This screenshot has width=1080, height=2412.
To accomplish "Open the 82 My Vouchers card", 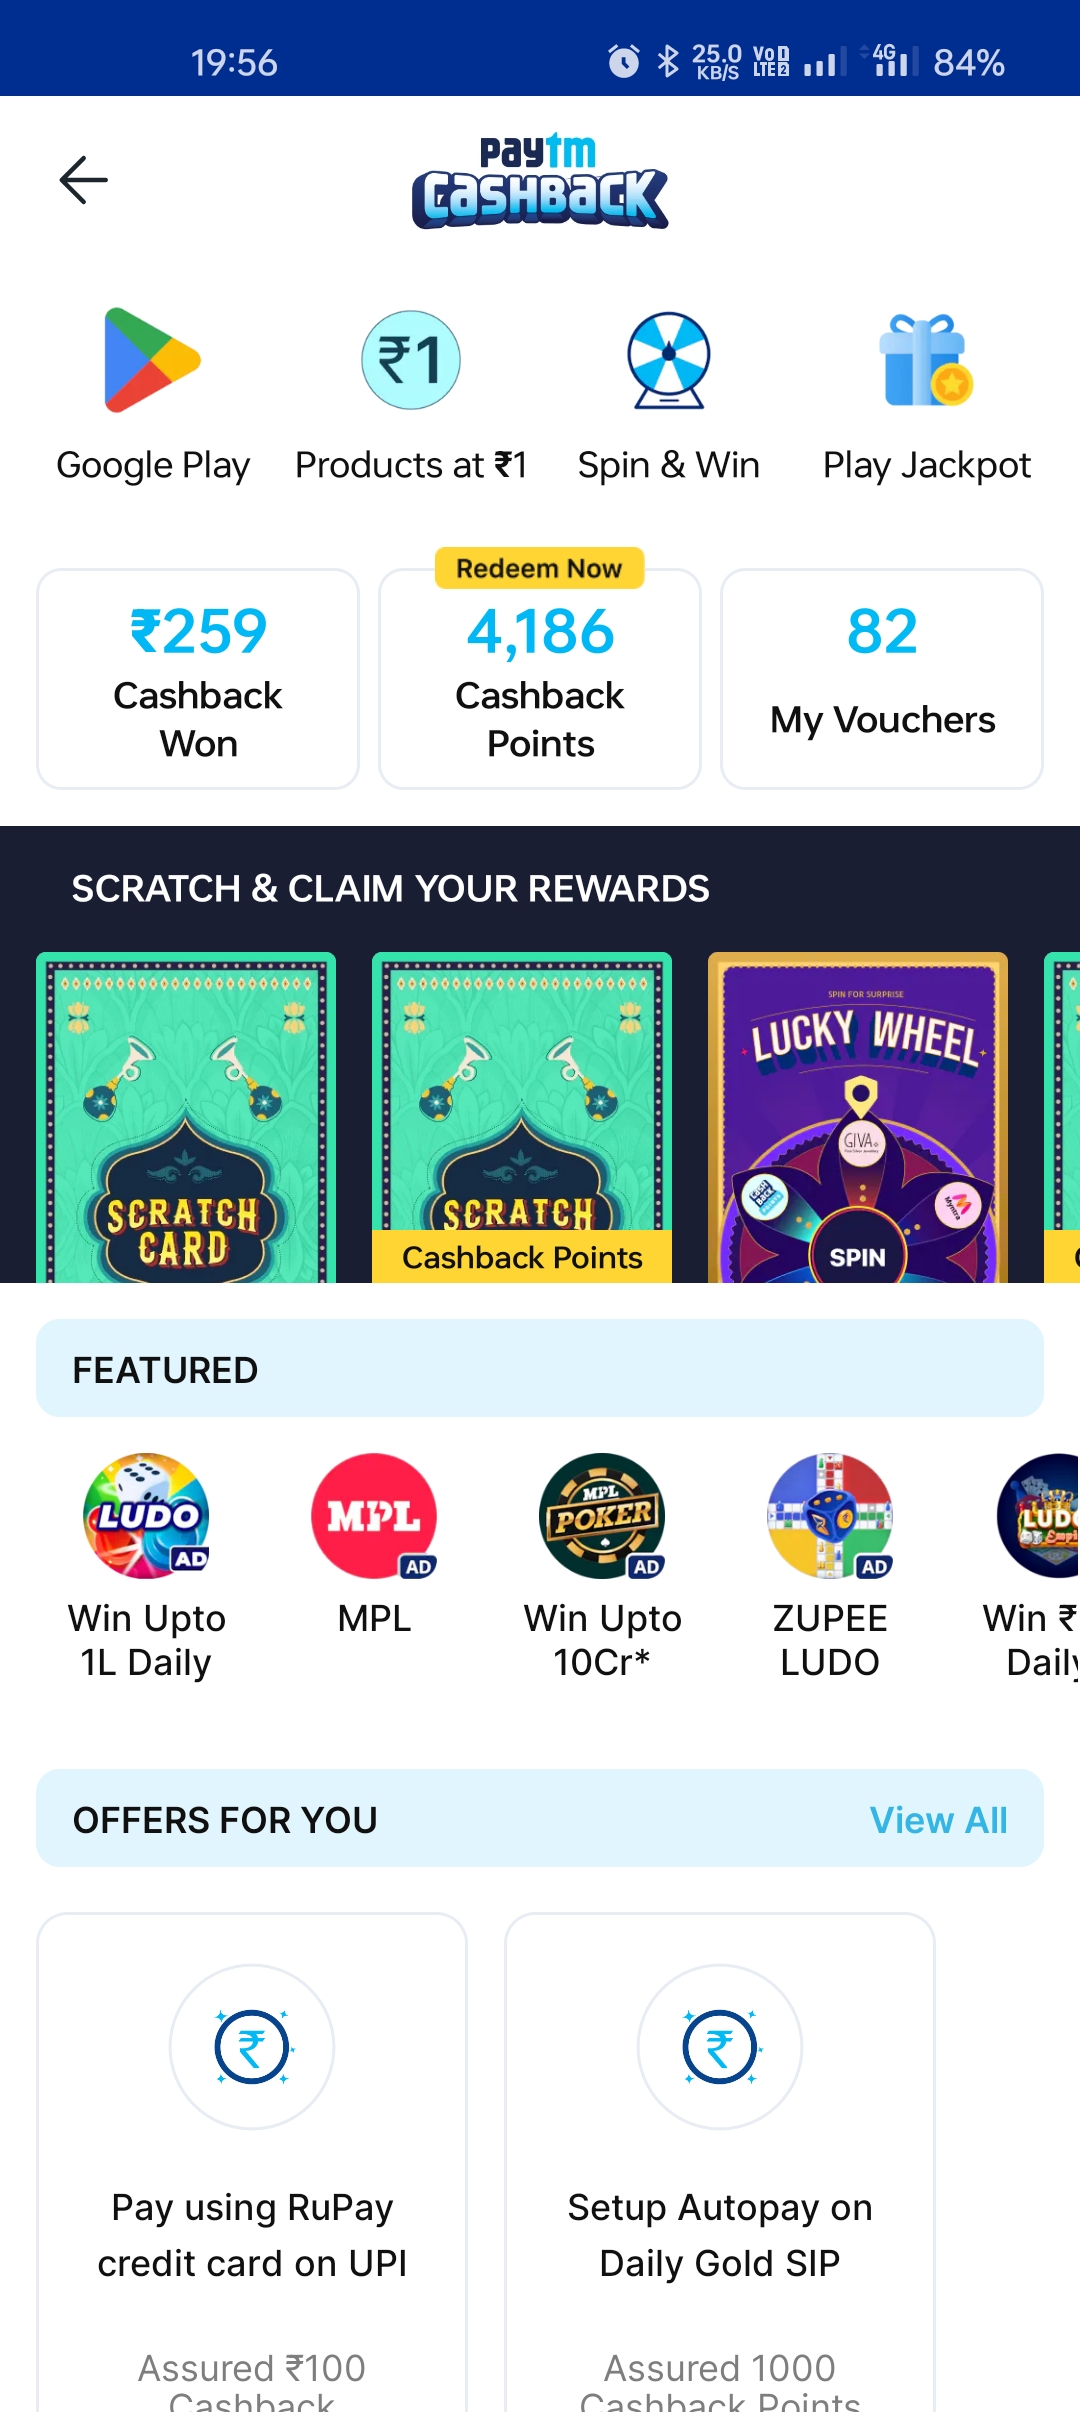I will pos(882,679).
